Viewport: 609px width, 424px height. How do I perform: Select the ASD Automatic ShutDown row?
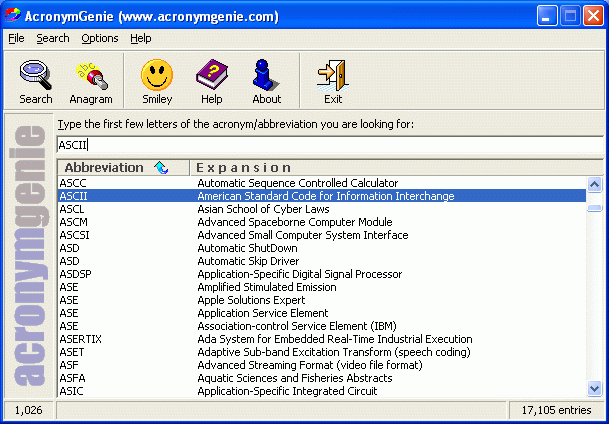322,248
